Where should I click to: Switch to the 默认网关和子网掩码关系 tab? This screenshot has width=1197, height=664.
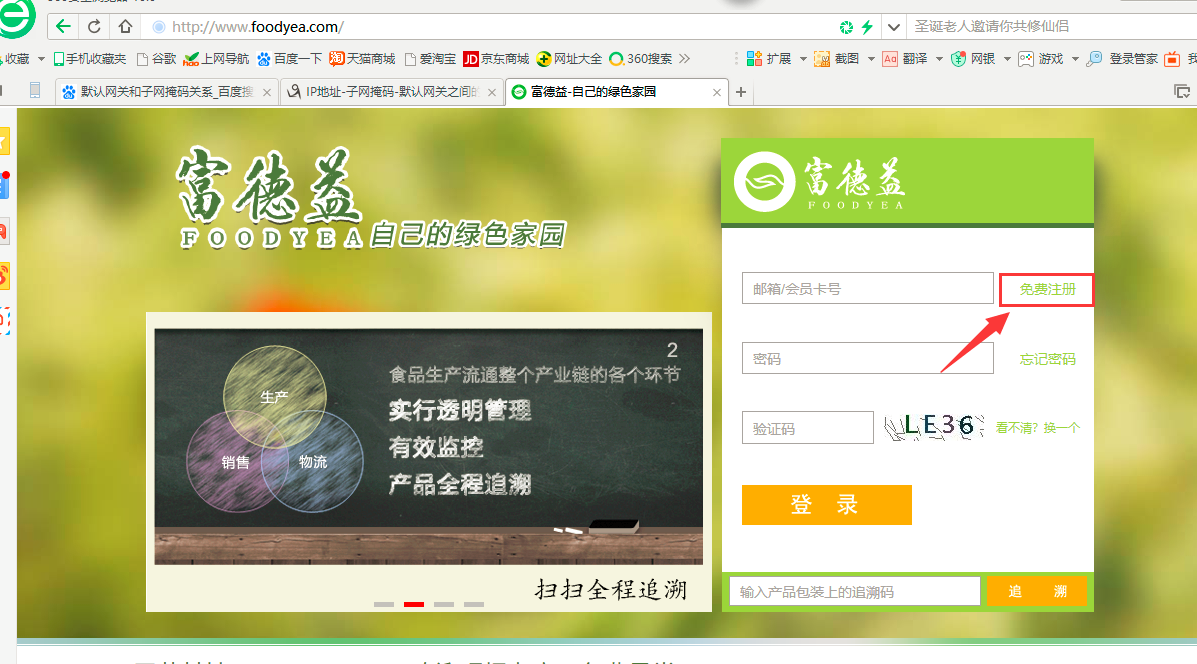166,92
